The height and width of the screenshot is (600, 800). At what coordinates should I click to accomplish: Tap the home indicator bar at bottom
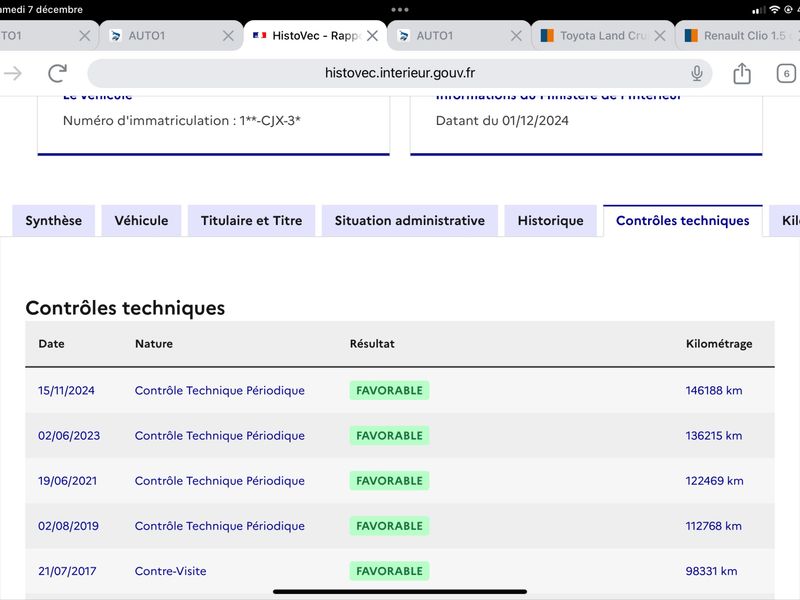[x=400, y=592]
